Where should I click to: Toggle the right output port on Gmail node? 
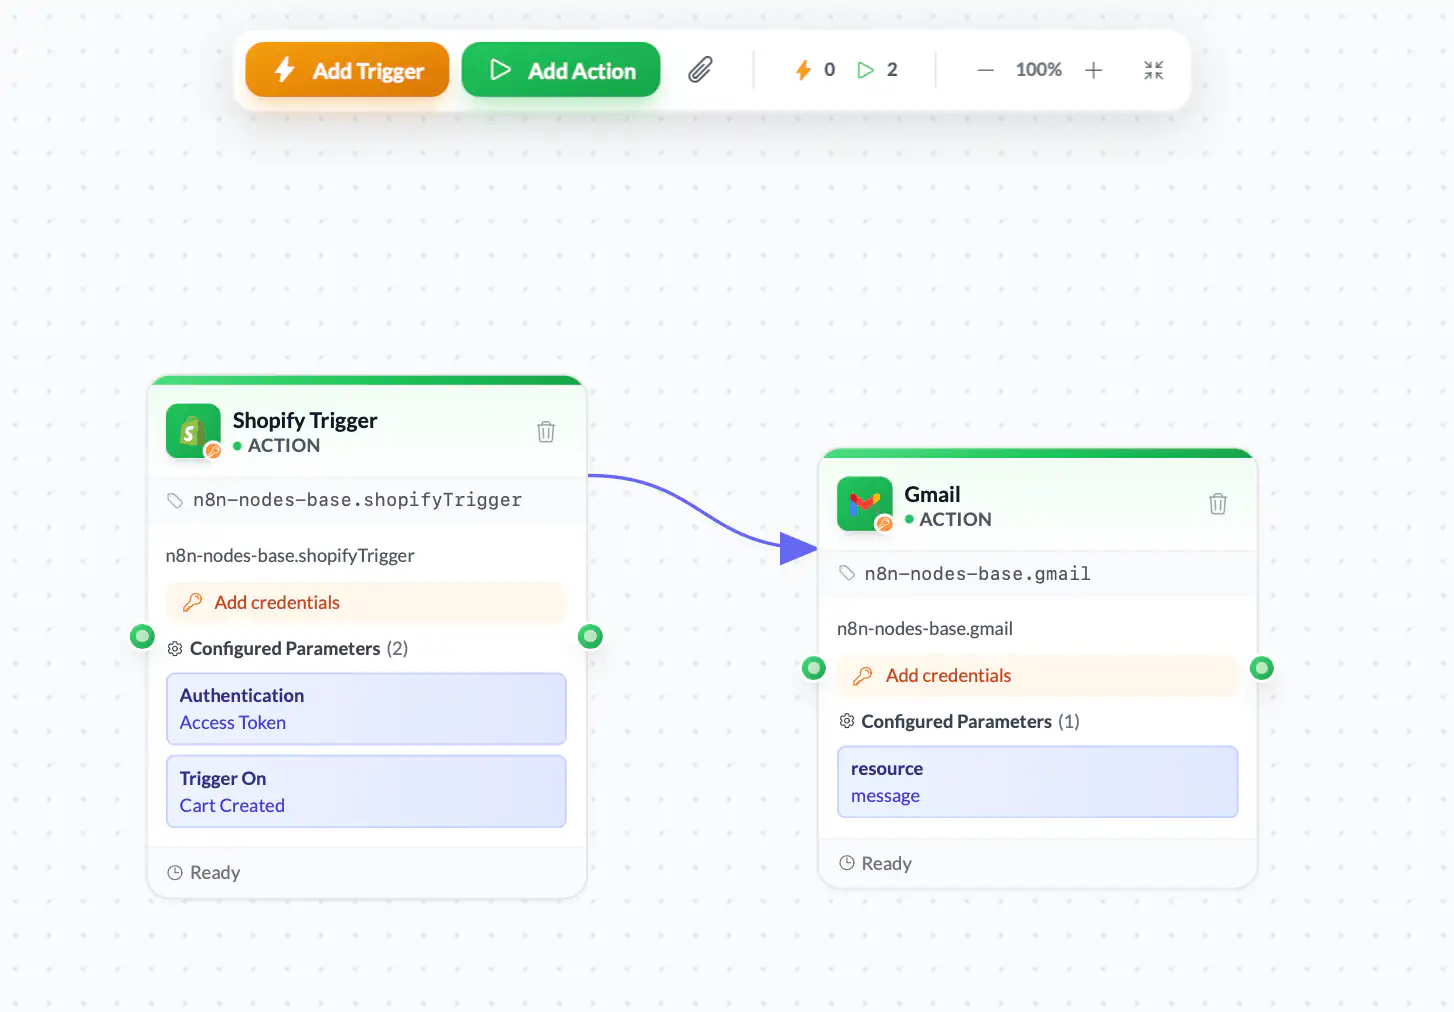(1262, 667)
